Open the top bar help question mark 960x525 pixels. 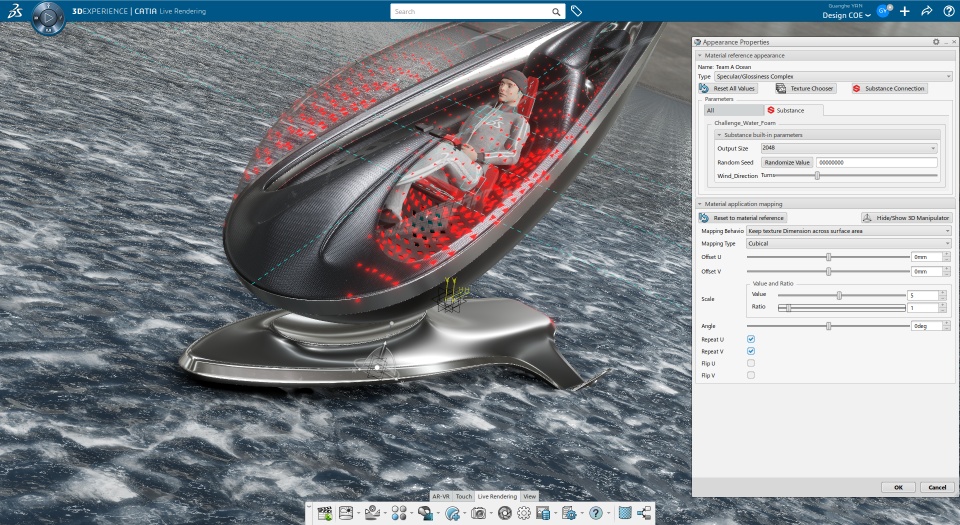pos(948,11)
